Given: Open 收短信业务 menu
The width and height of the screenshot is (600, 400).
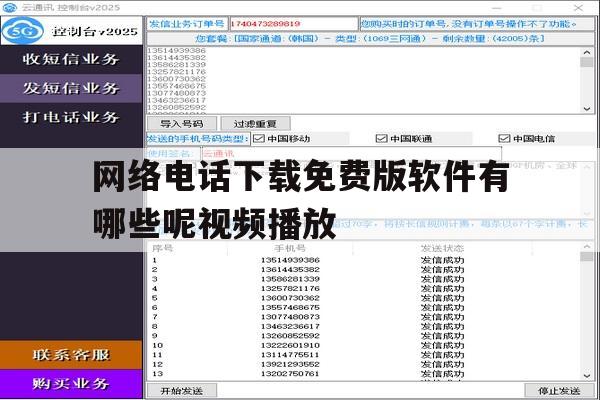Looking at the screenshot, I should (71, 59).
